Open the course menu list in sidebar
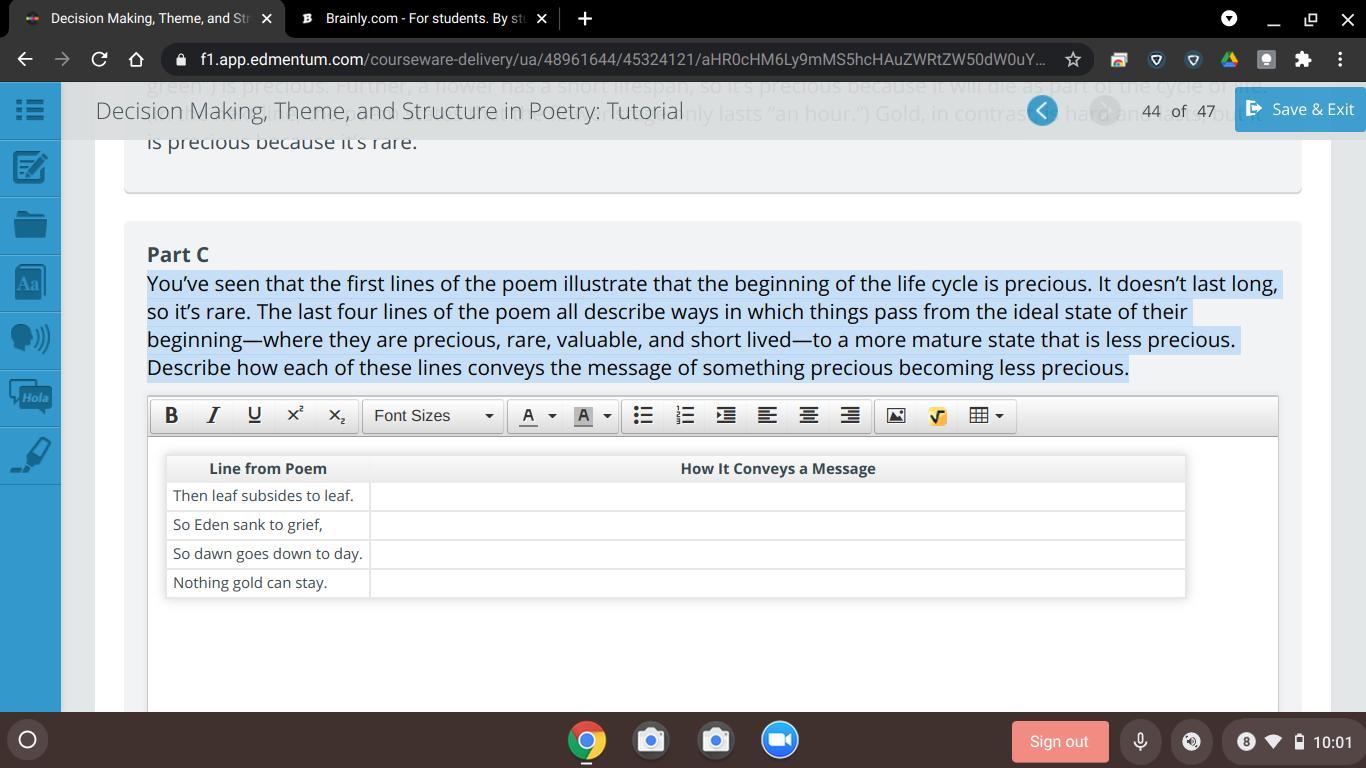This screenshot has height=768, width=1366. pyautogui.click(x=30, y=109)
